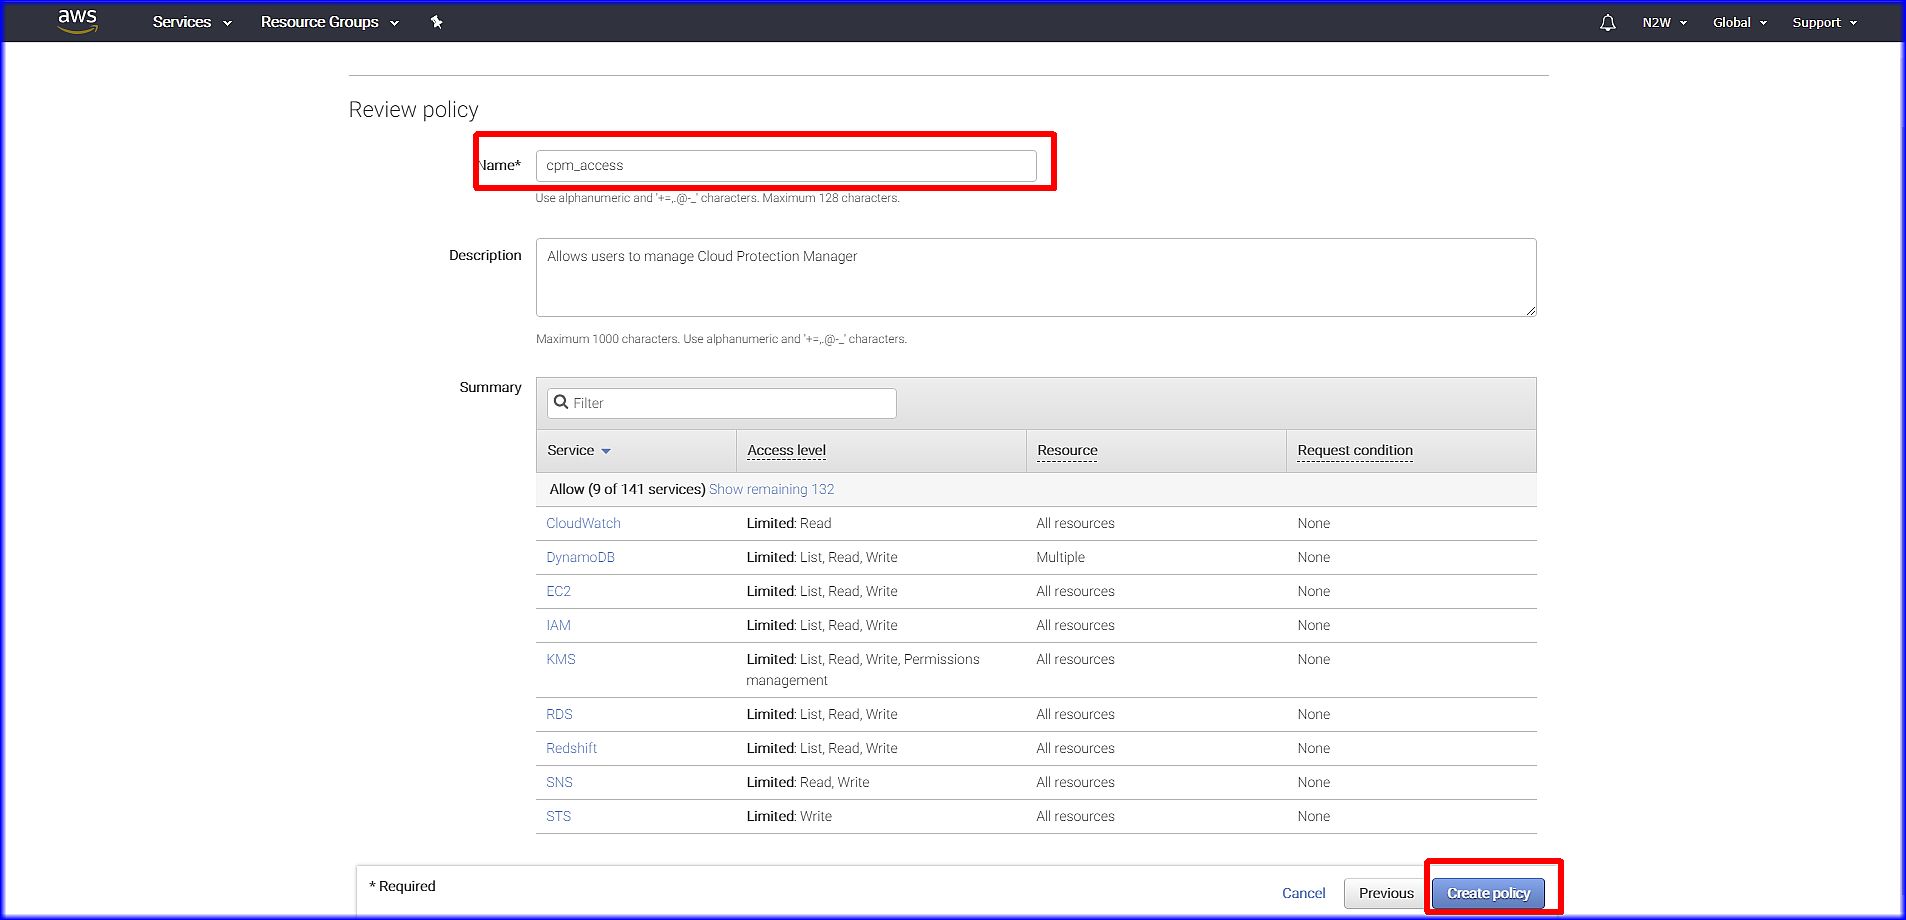Viewport: 1906px width, 920px height.
Task: Open the N2W account menu
Action: [x=1664, y=22]
